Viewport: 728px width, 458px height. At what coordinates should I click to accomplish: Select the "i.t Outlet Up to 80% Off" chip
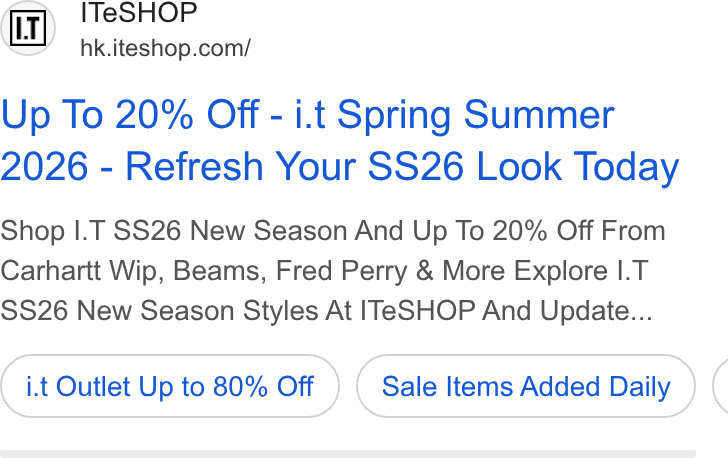tap(170, 386)
